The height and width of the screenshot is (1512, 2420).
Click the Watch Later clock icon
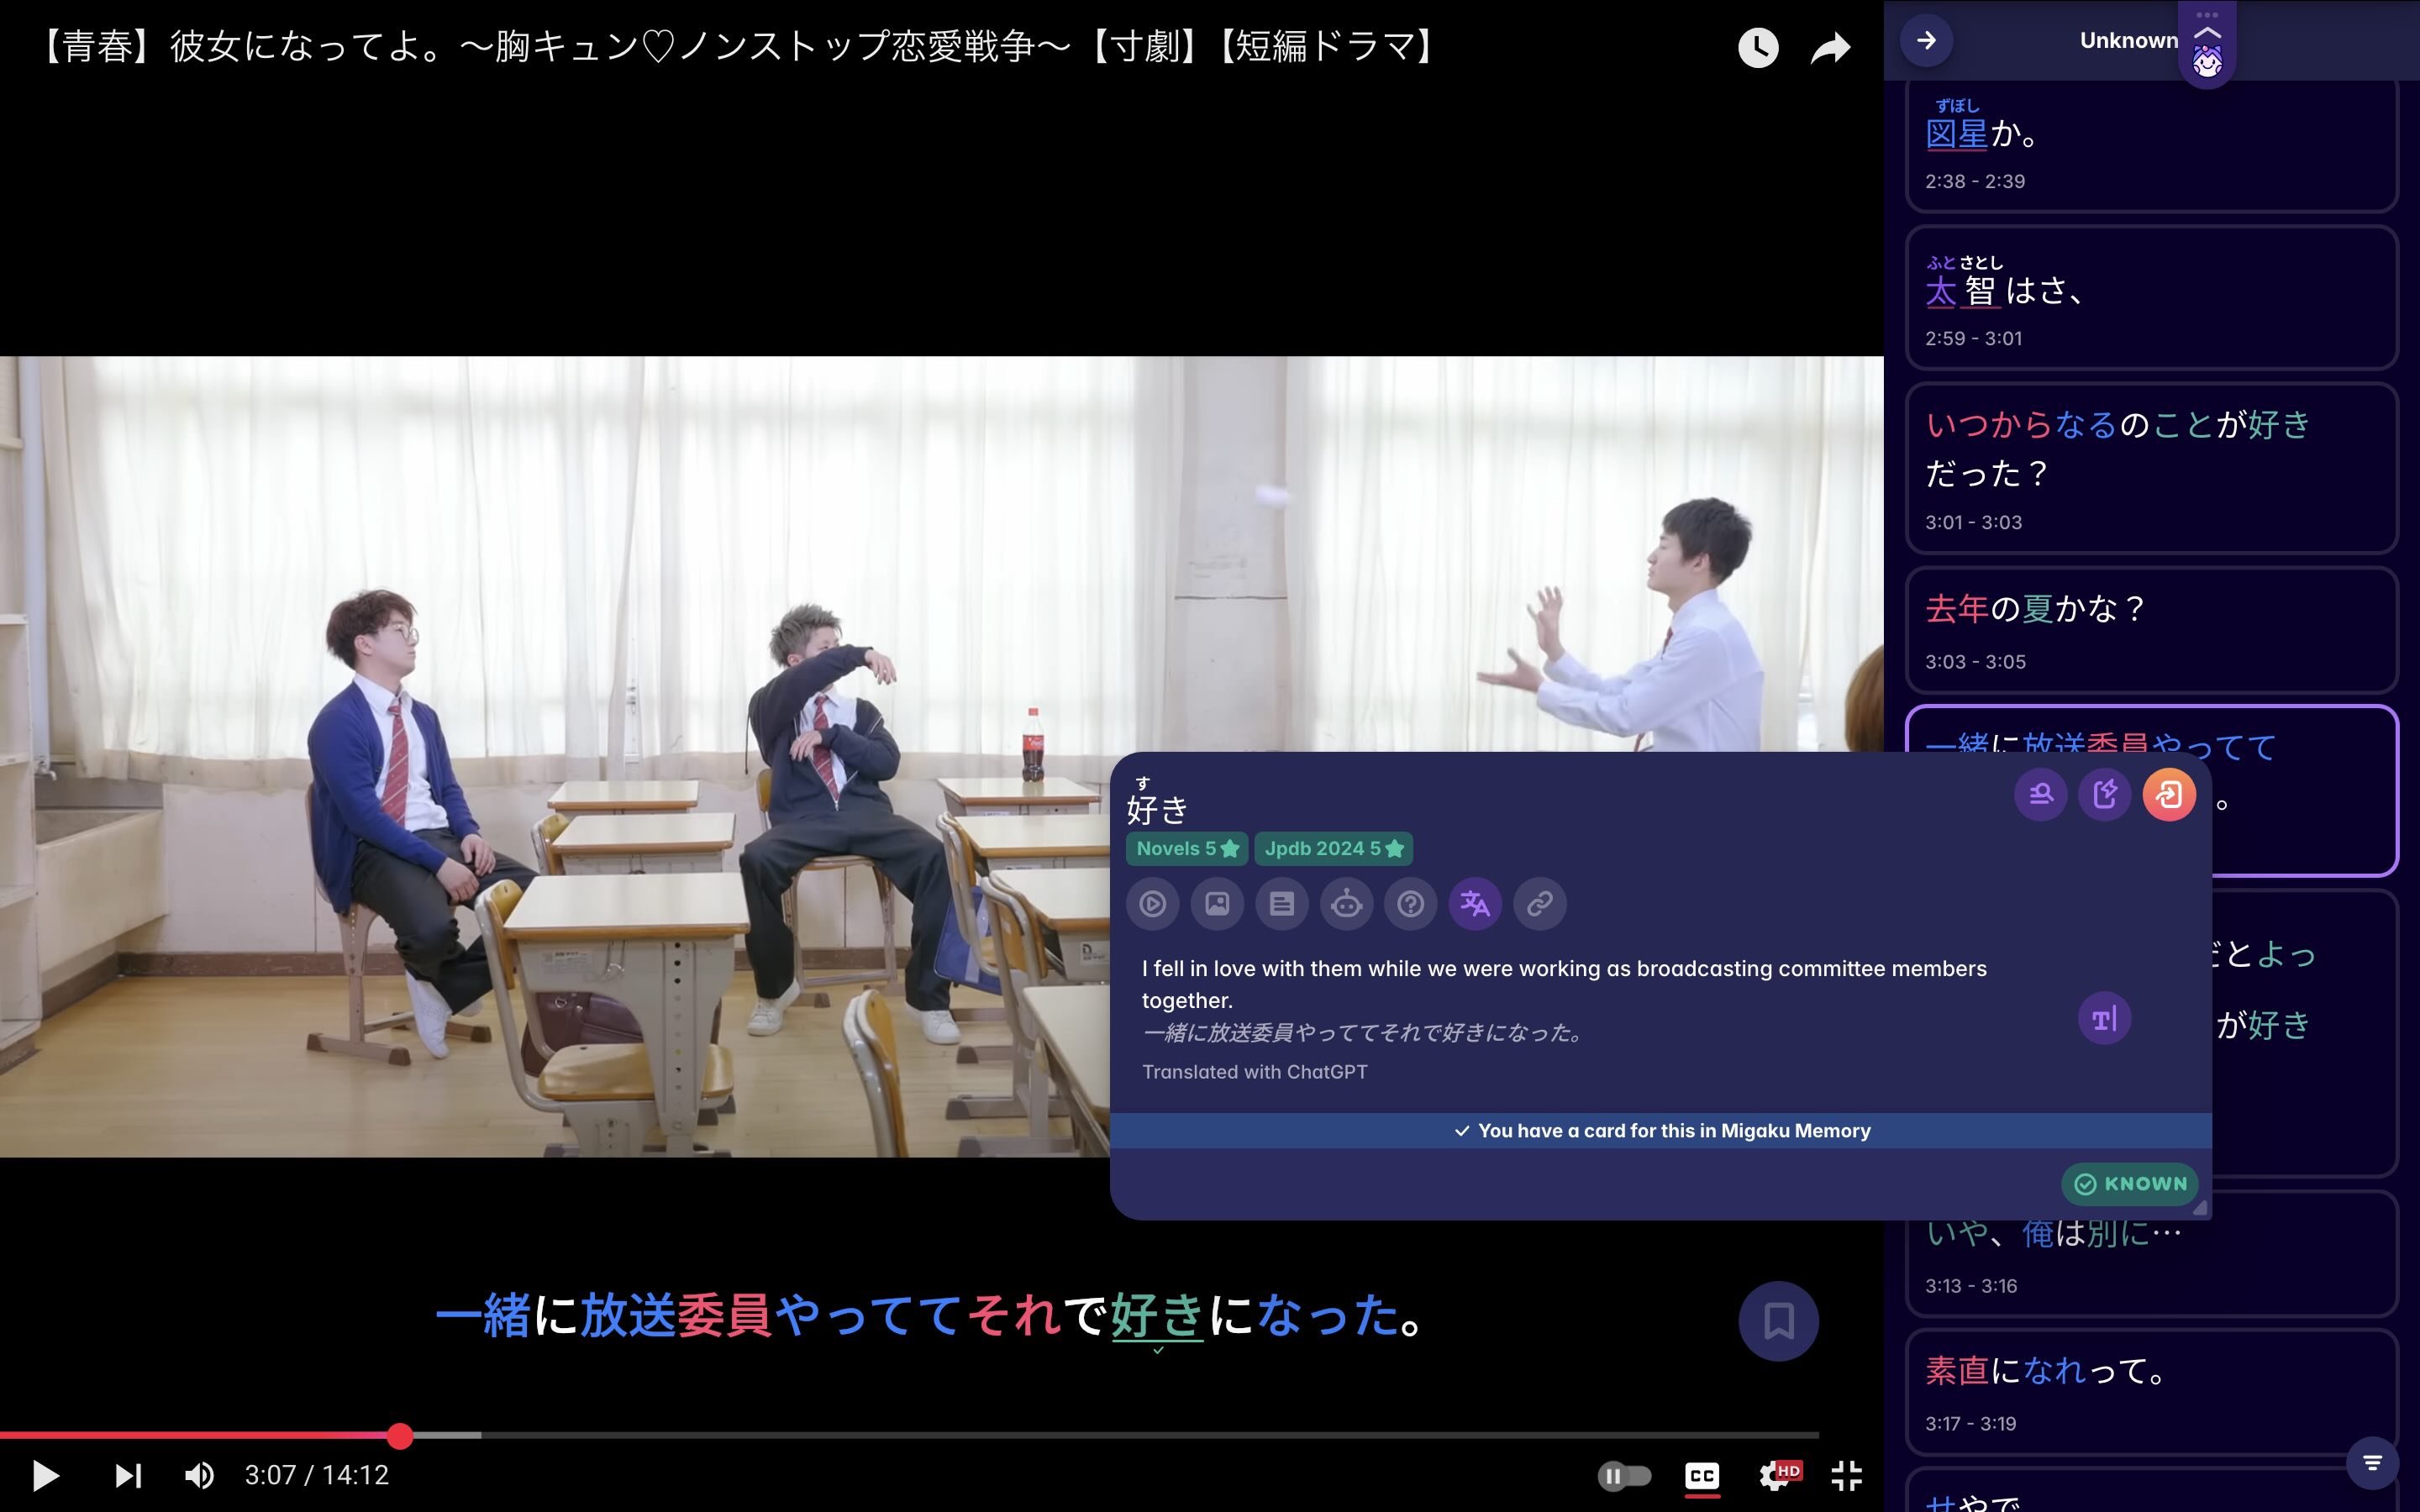(1758, 47)
